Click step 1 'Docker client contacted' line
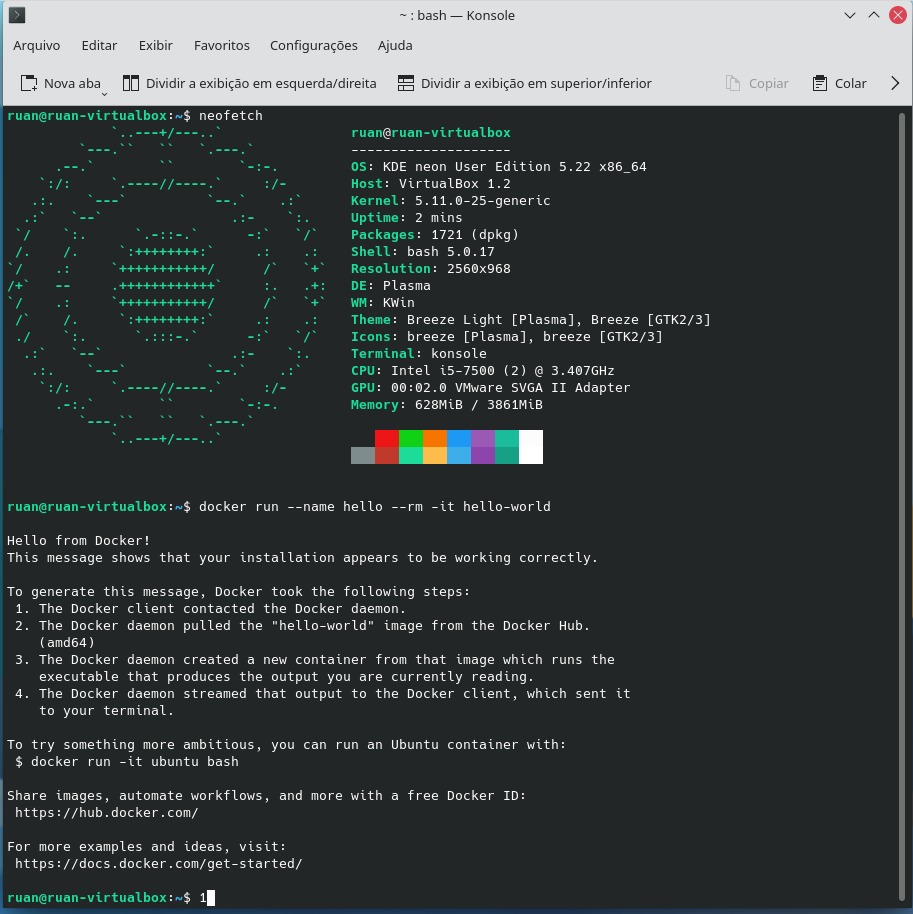Image resolution: width=913 pixels, height=914 pixels. click(x=210, y=609)
